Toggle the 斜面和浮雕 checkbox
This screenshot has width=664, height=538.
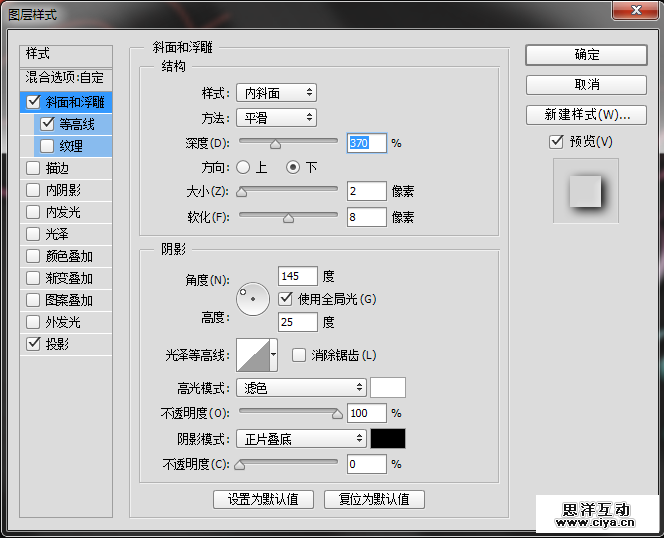click(33, 102)
